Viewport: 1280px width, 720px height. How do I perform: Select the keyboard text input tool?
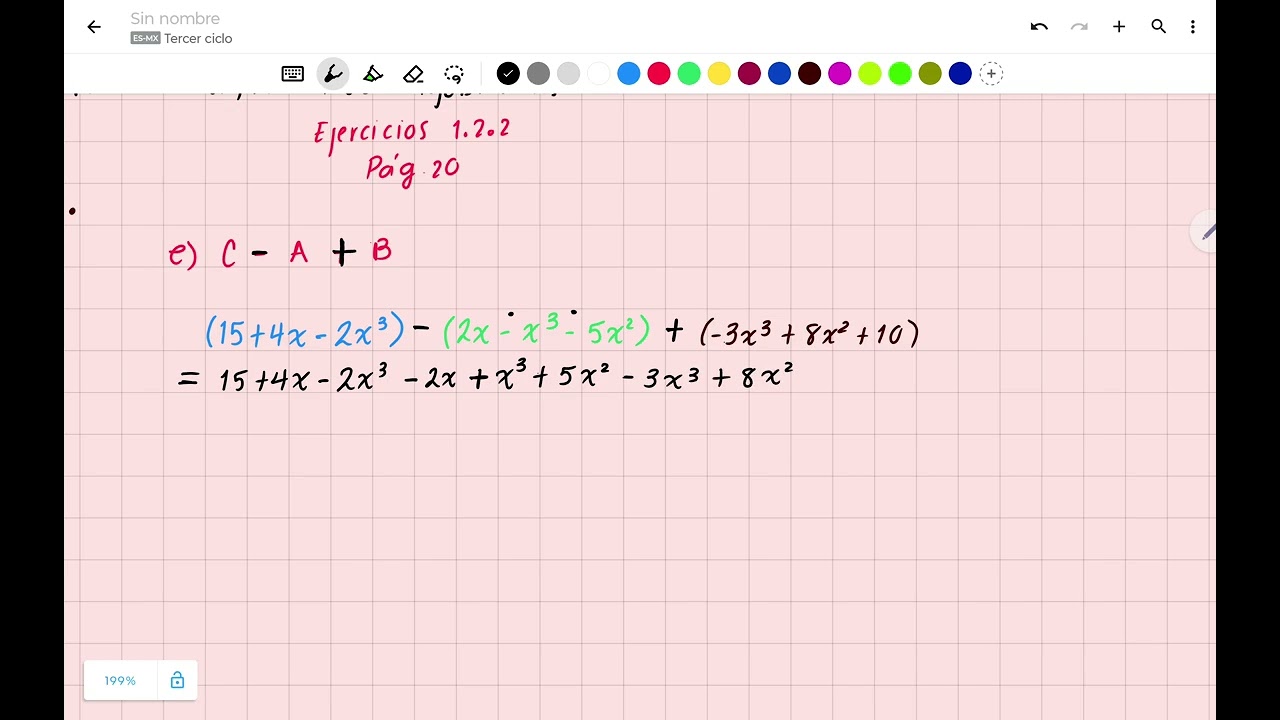pyautogui.click(x=293, y=73)
